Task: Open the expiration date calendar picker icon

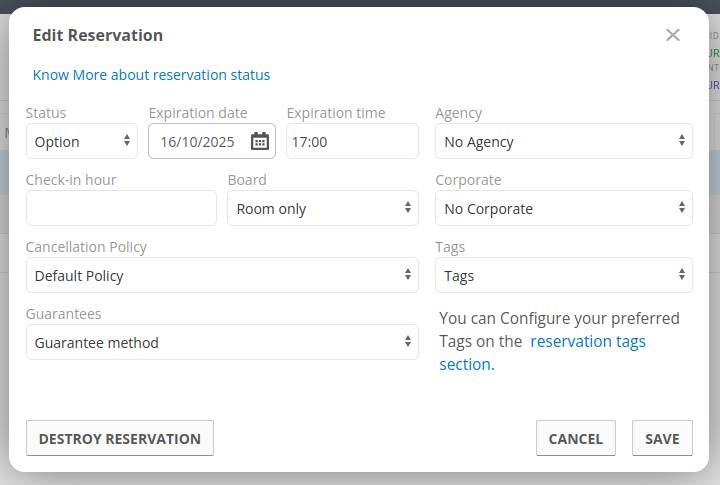Action: [260, 141]
